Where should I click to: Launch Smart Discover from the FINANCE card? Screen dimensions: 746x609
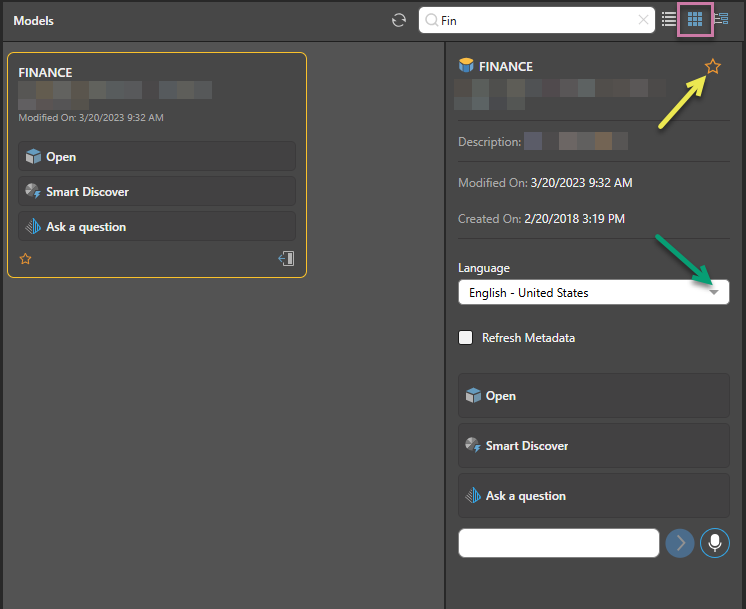[x=157, y=192]
